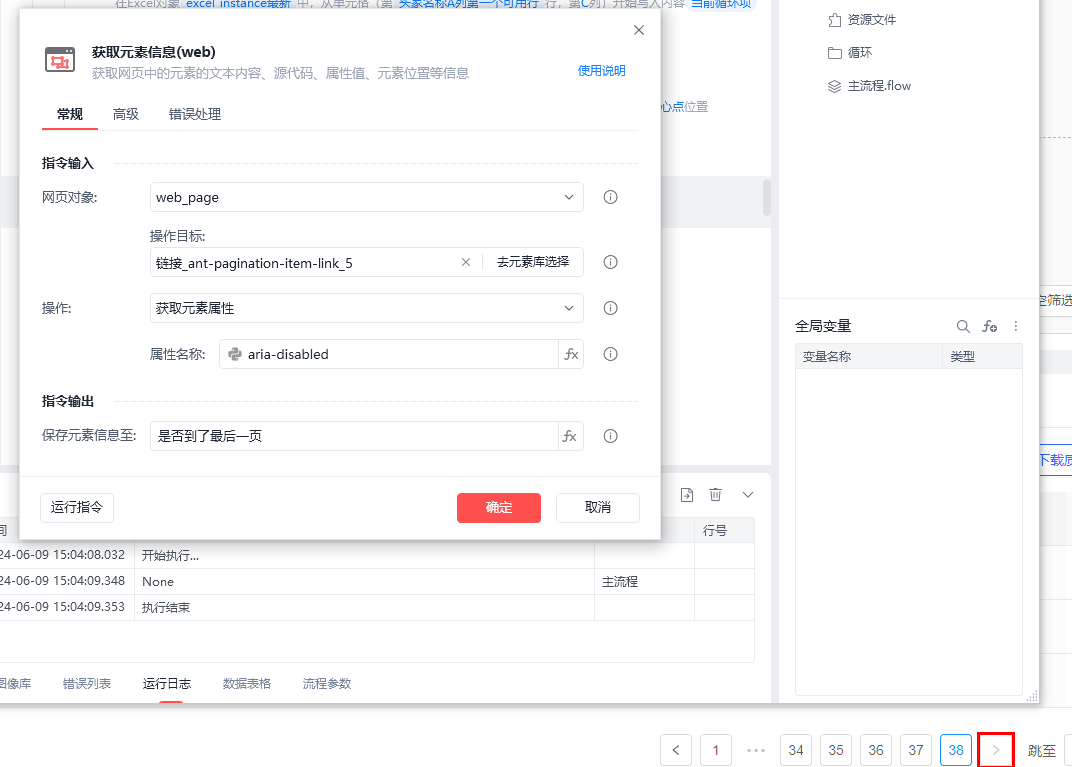This screenshot has width=1072, height=767.
Task: Clear the run log with trash icon
Action: 715,495
